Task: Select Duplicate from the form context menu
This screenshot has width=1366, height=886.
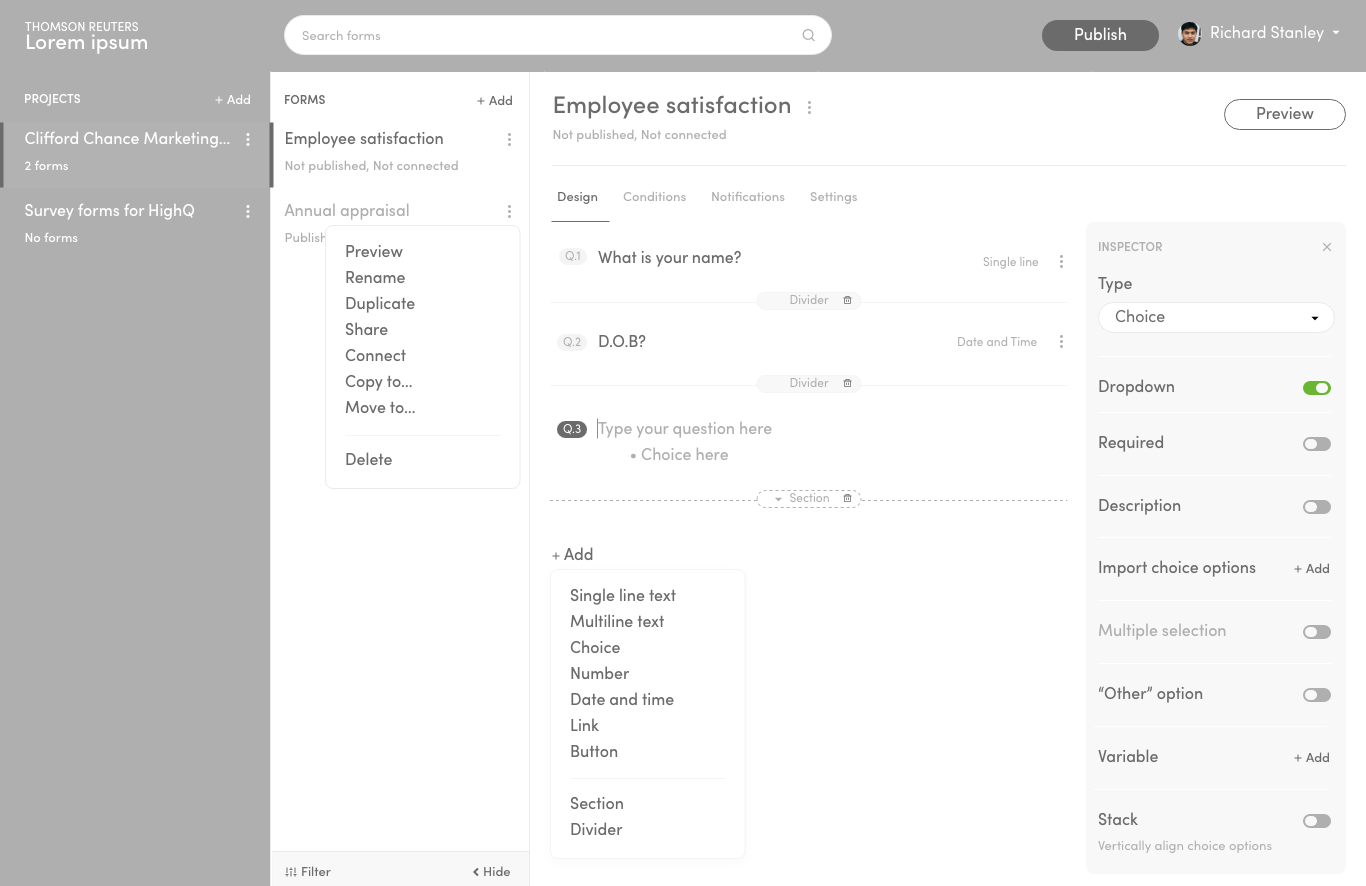Action: 380,304
